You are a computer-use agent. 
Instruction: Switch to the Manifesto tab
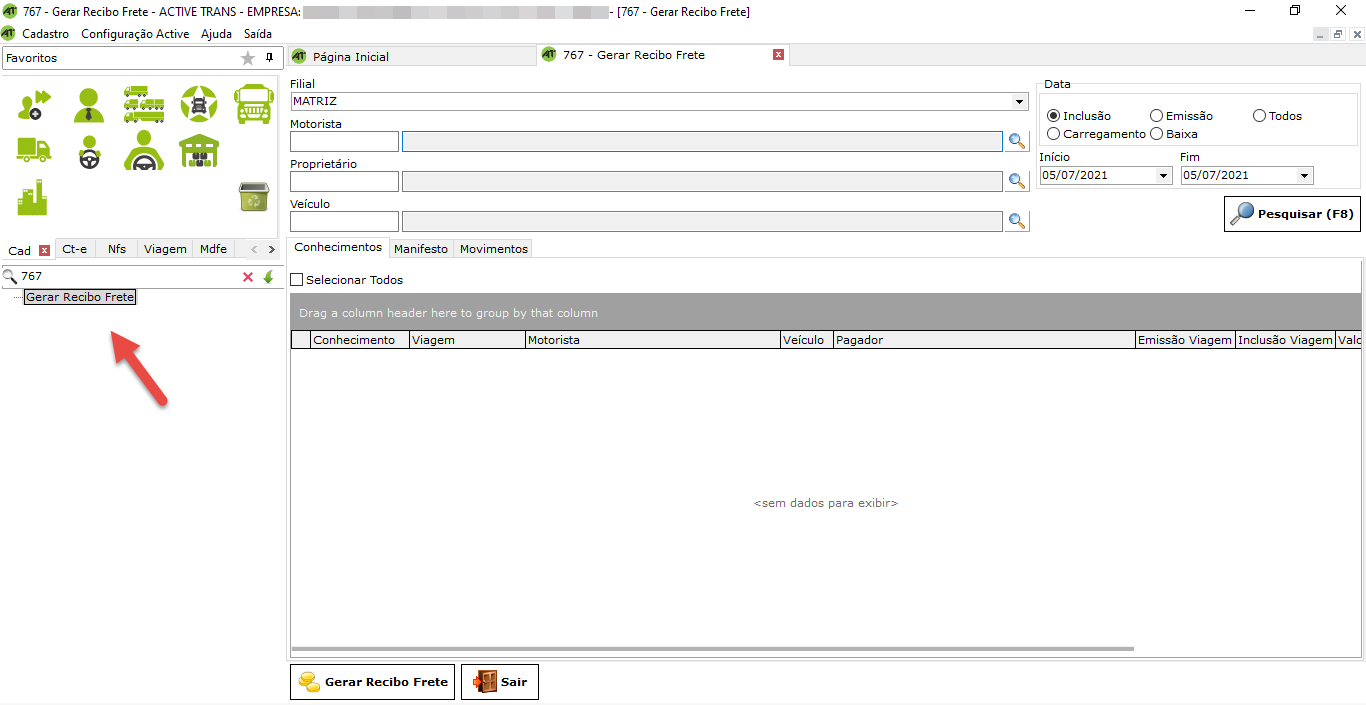(x=421, y=249)
